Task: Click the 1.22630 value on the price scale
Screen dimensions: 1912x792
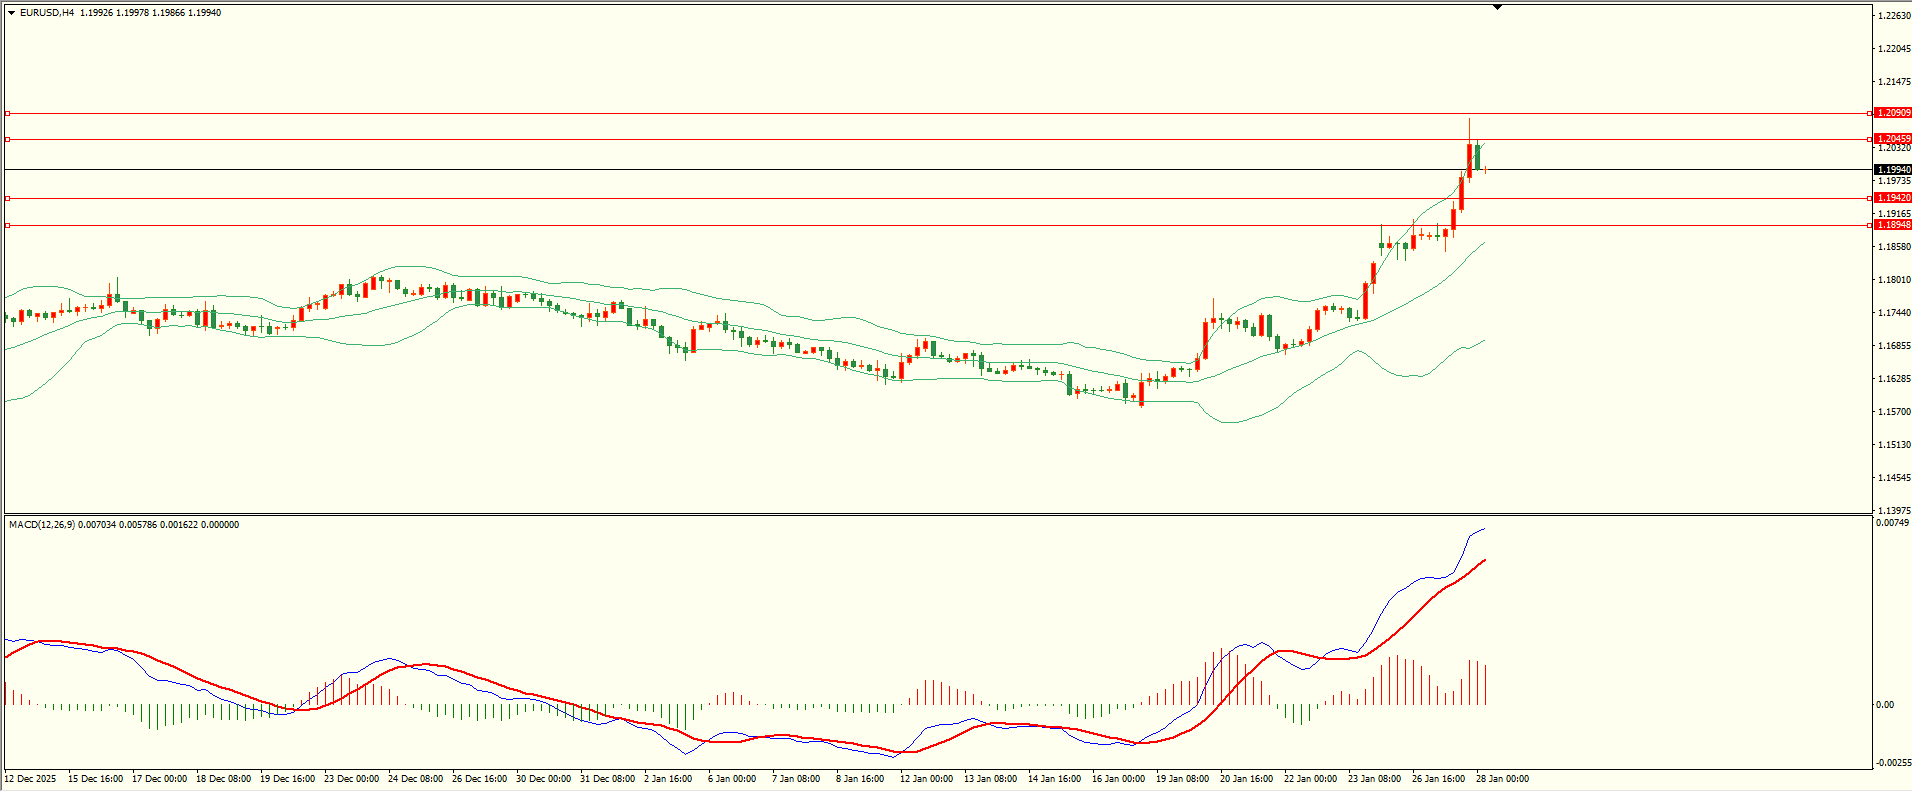Action: (1894, 16)
